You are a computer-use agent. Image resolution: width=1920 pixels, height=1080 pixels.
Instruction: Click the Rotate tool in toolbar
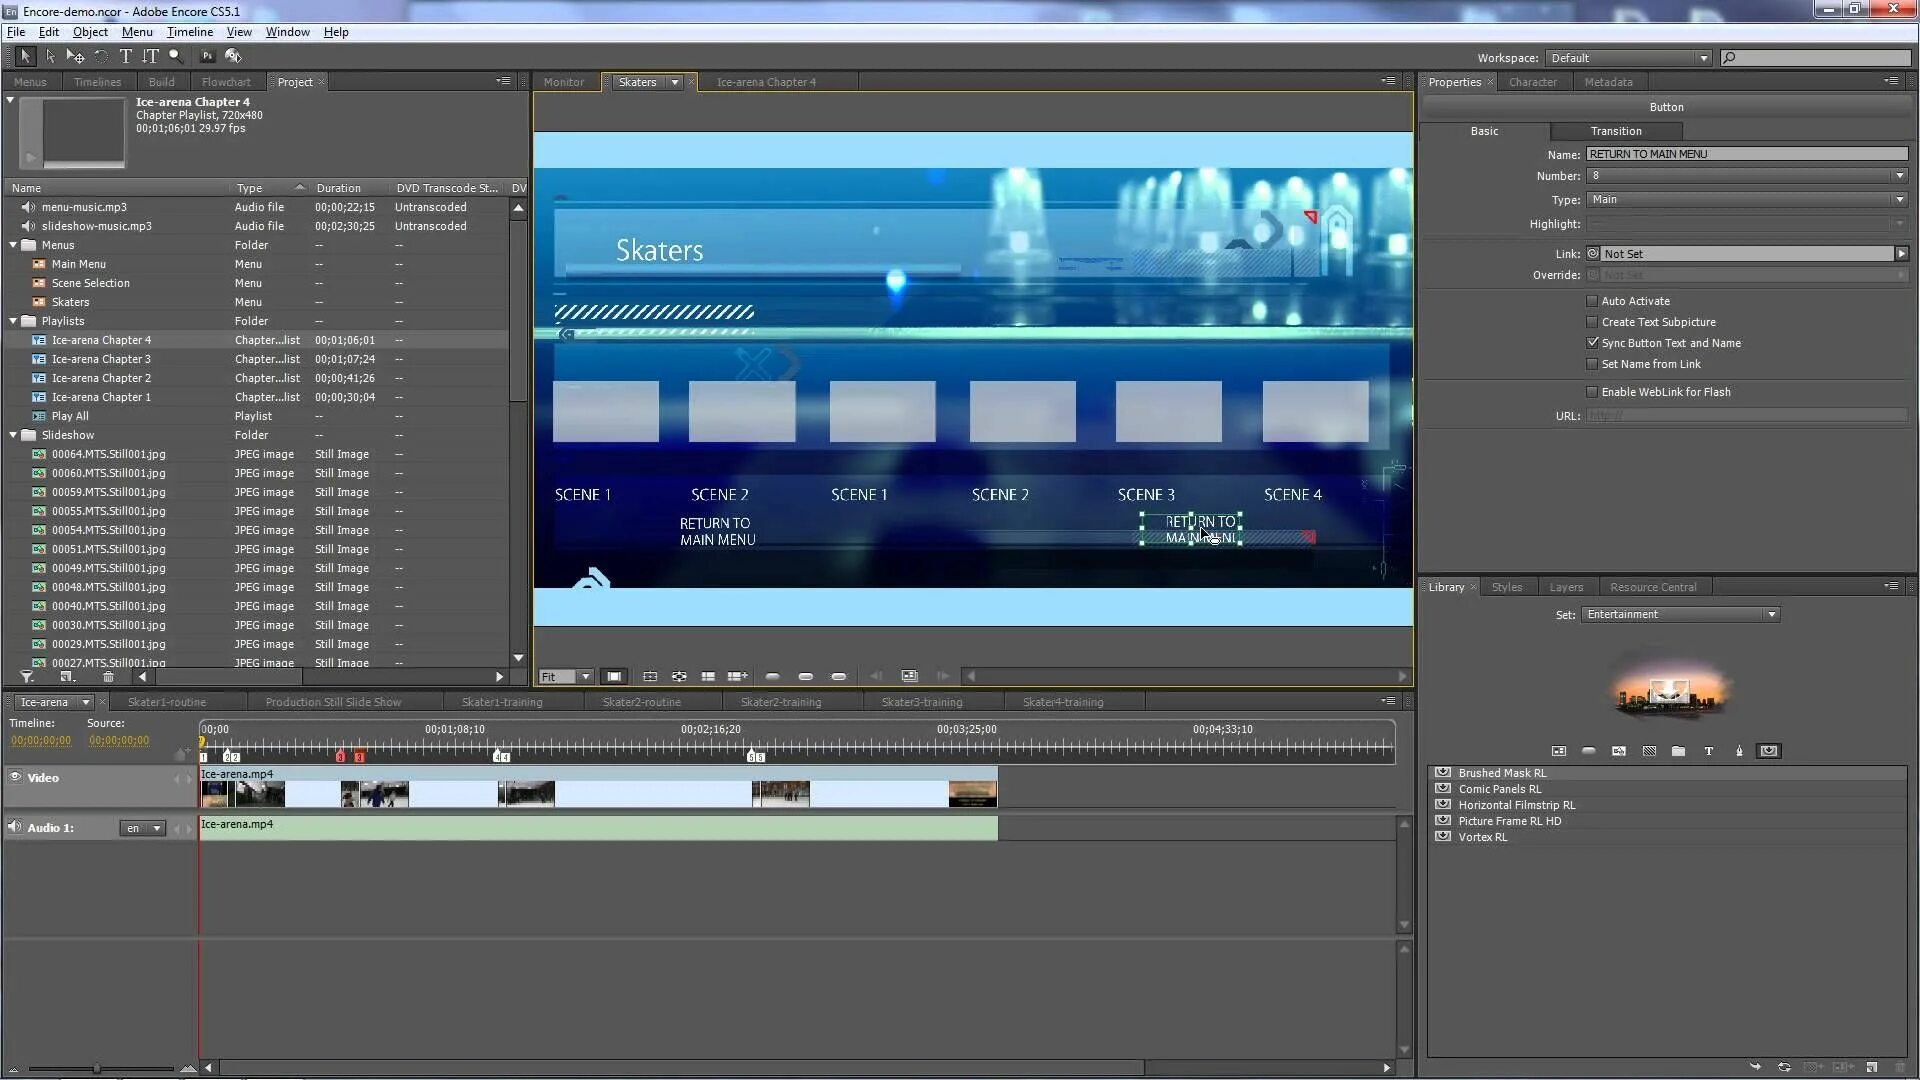click(101, 57)
